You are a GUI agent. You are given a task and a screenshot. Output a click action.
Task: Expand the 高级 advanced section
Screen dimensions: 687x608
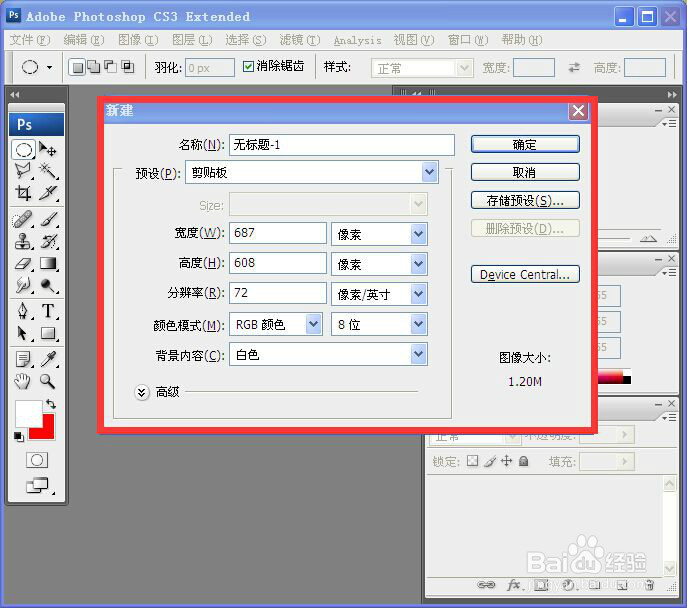click(142, 392)
